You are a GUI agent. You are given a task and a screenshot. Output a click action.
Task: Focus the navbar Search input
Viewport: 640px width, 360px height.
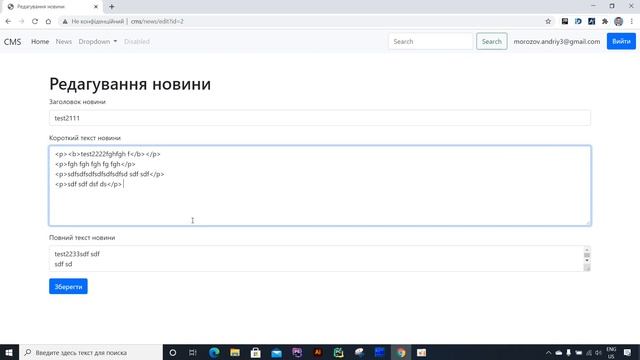click(431, 42)
